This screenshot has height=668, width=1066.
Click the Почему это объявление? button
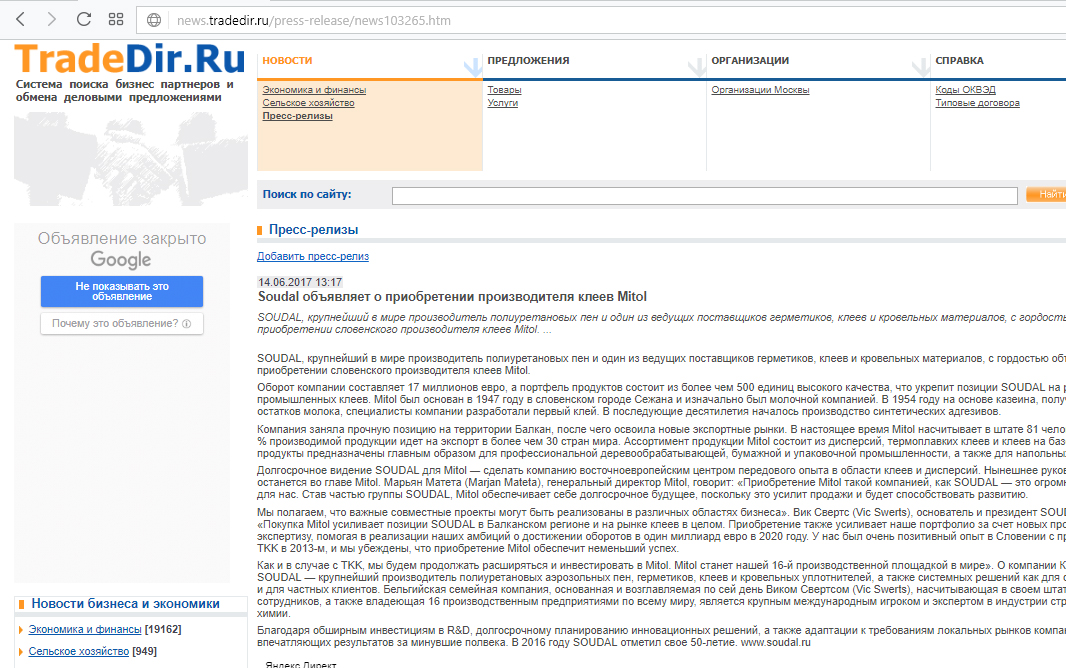(122, 323)
